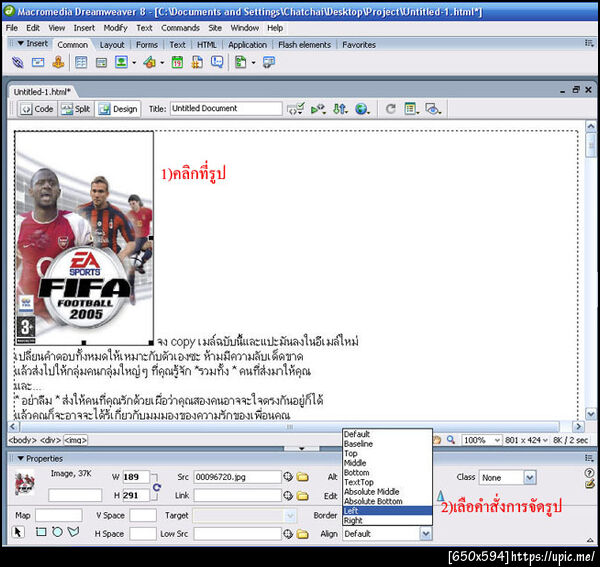Insert a Server-Side Include icon
600x567 pixels.
(197, 62)
